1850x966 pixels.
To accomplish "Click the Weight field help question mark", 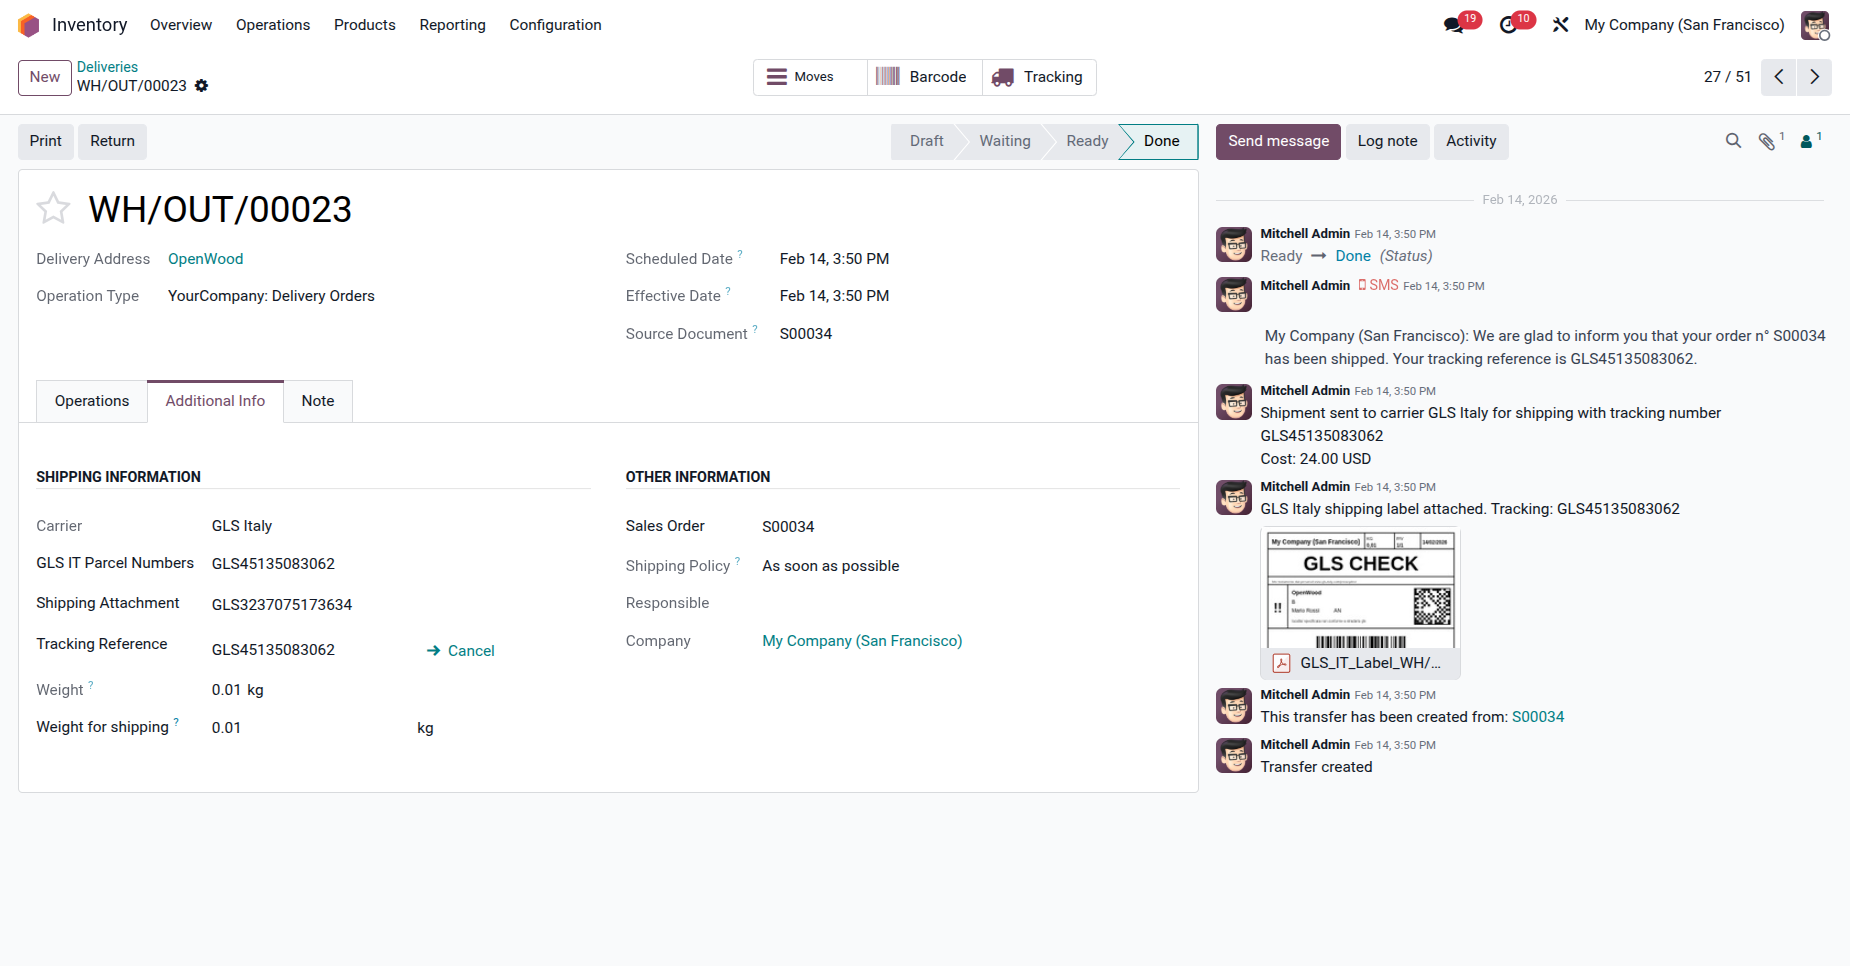I will [x=91, y=685].
